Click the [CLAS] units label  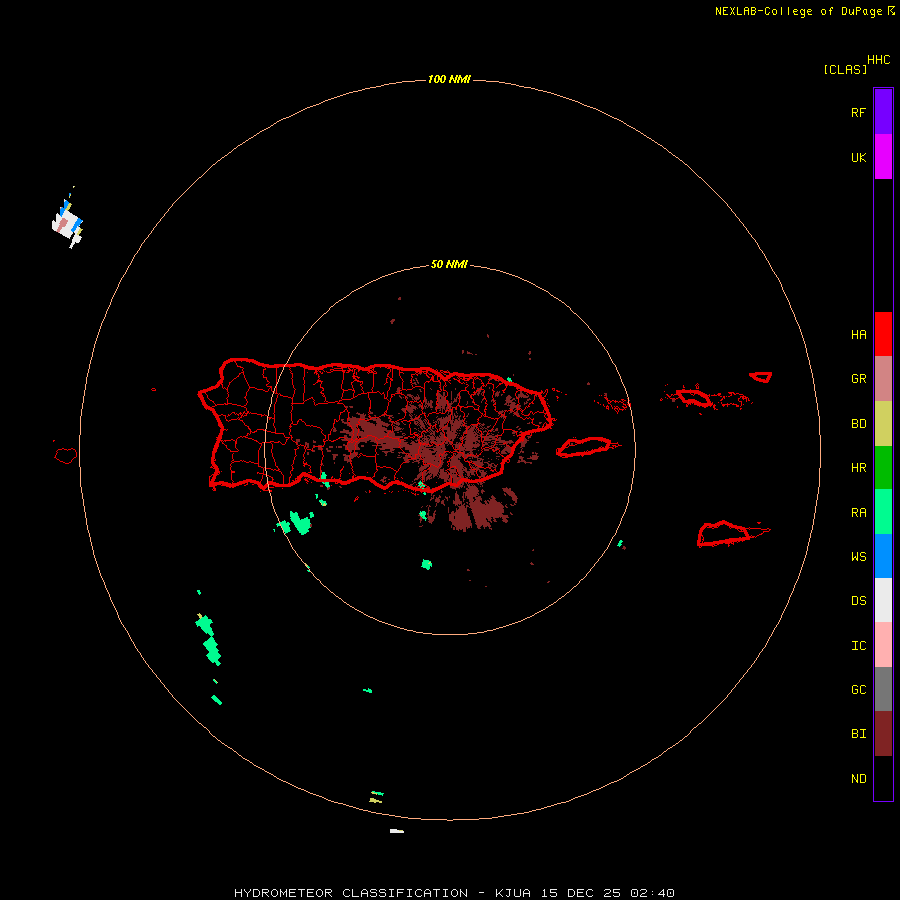tap(845, 69)
